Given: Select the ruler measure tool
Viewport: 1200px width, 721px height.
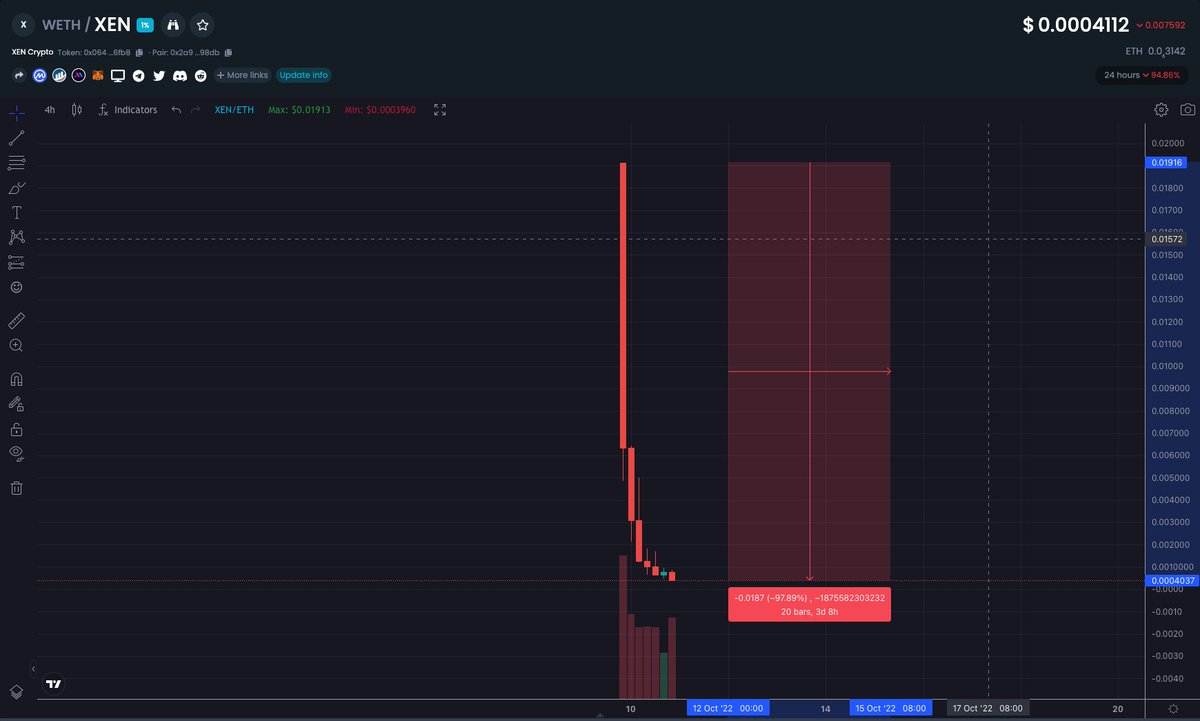Looking at the screenshot, I should coord(16,320).
